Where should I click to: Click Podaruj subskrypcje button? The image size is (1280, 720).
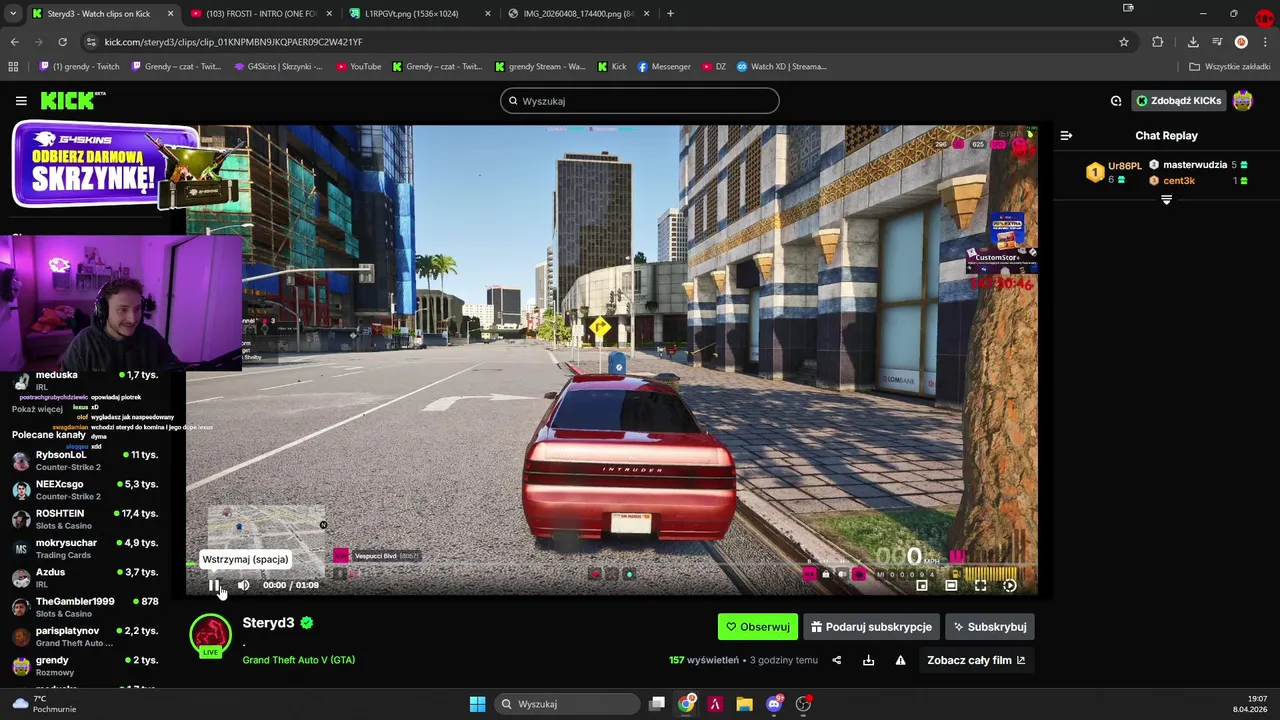pos(871,627)
